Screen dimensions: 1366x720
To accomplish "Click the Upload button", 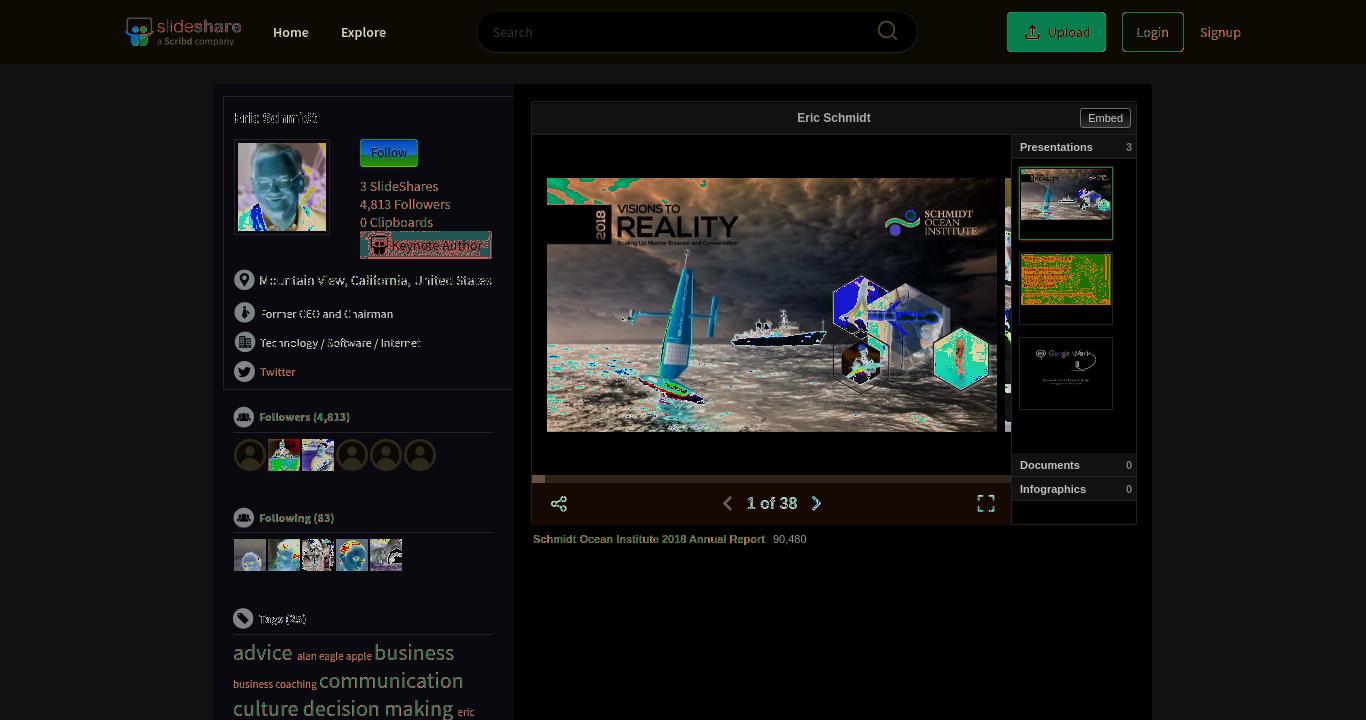I will pos(1056,32).
